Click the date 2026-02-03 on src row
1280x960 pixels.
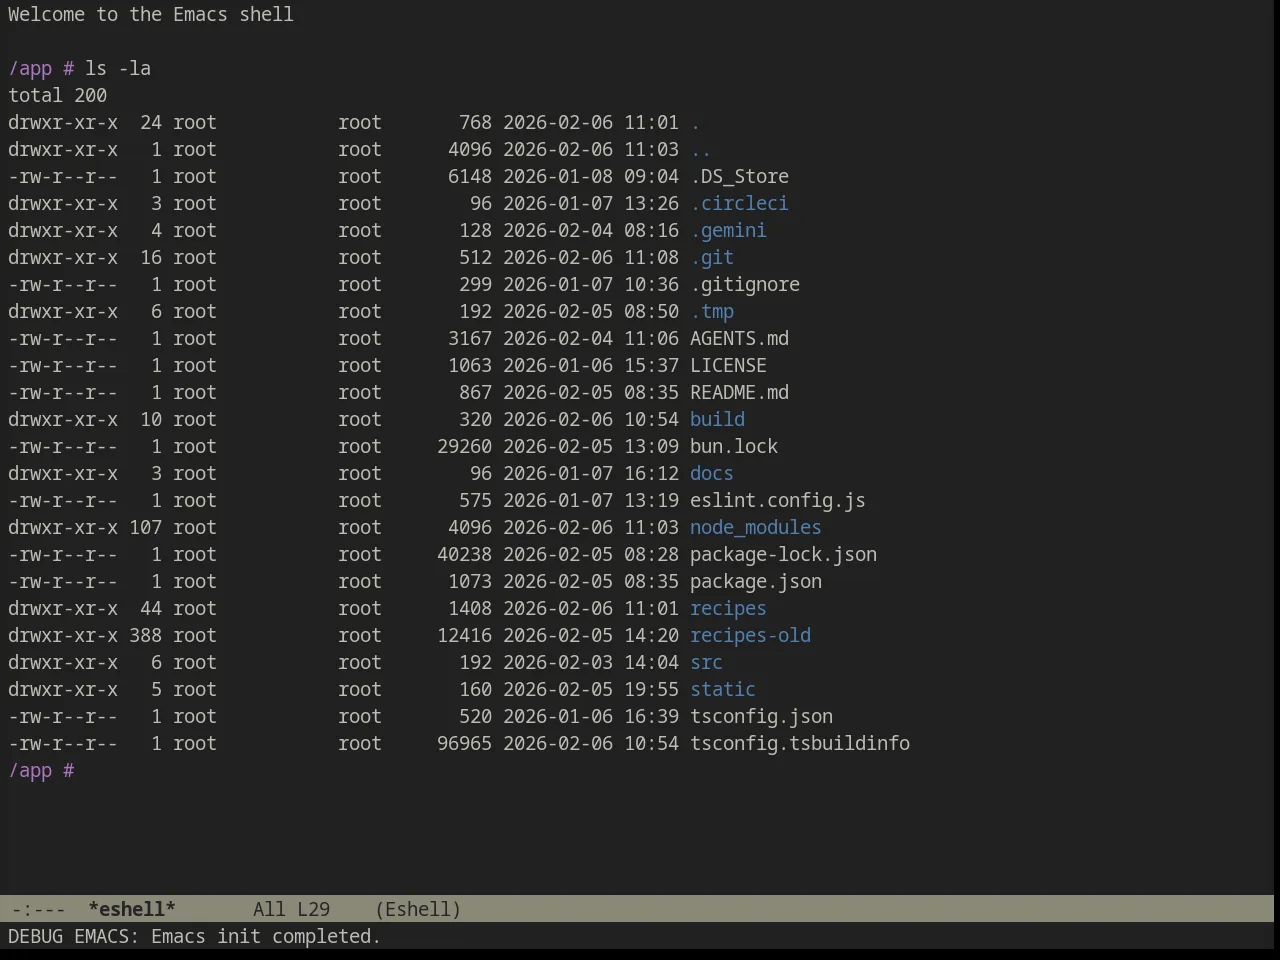click(x=558, y=662)
